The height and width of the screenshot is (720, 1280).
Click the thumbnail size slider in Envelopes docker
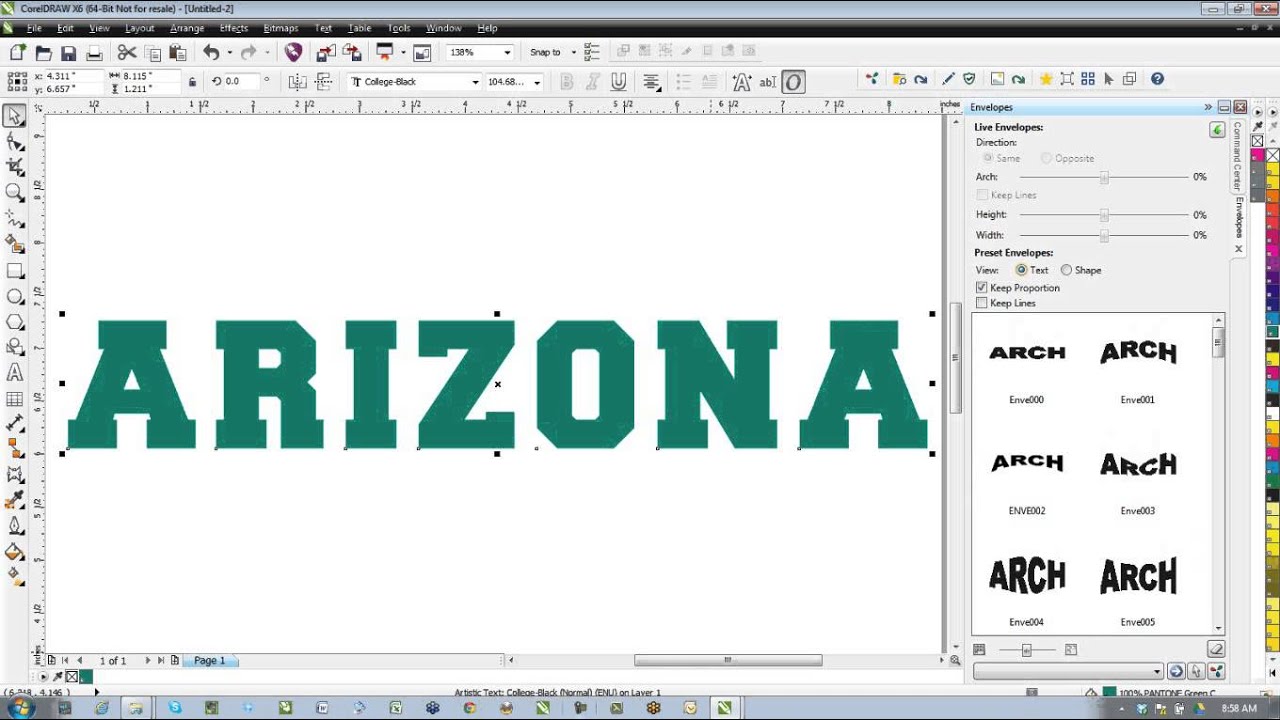[1026, 650]
